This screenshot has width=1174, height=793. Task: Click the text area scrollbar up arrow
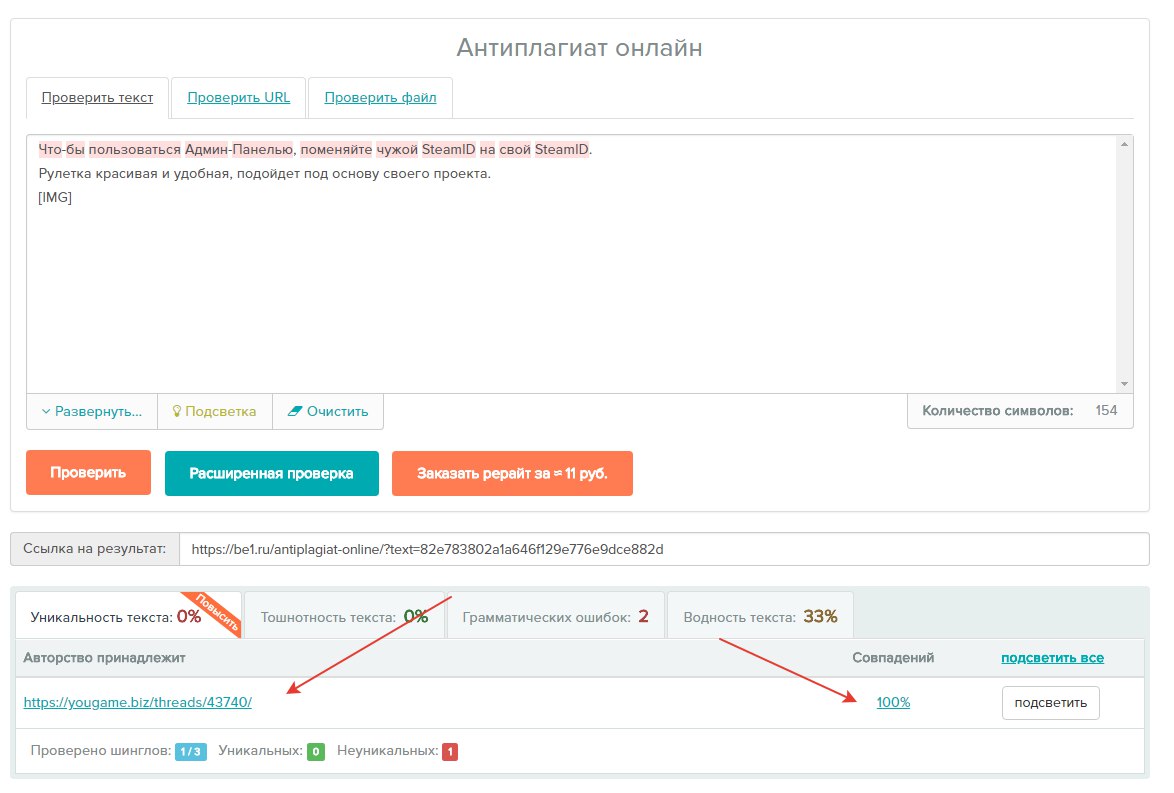[1124, 144]
